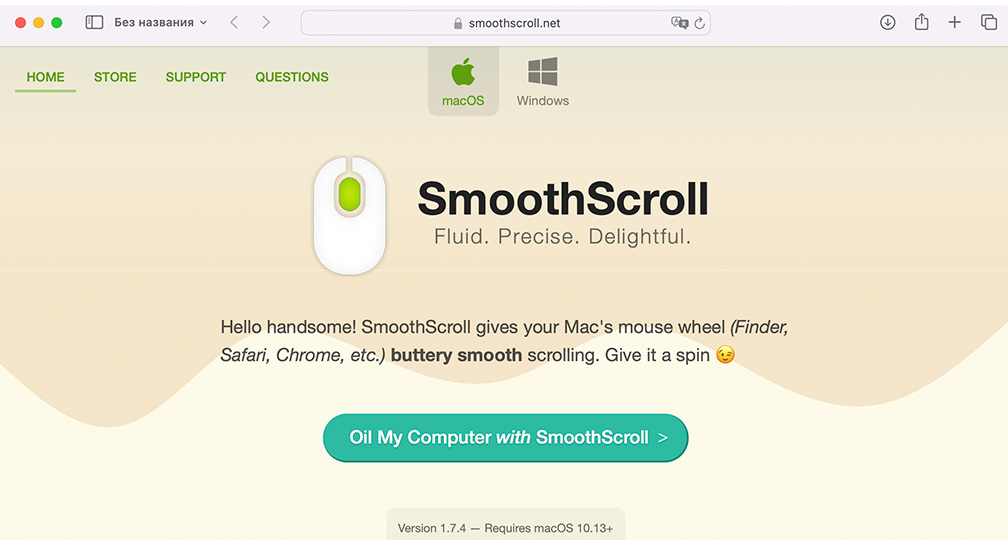Screen dimensions: 1008x540
Task: Open a new tab with the plus icon
Action: pos(955,22)
